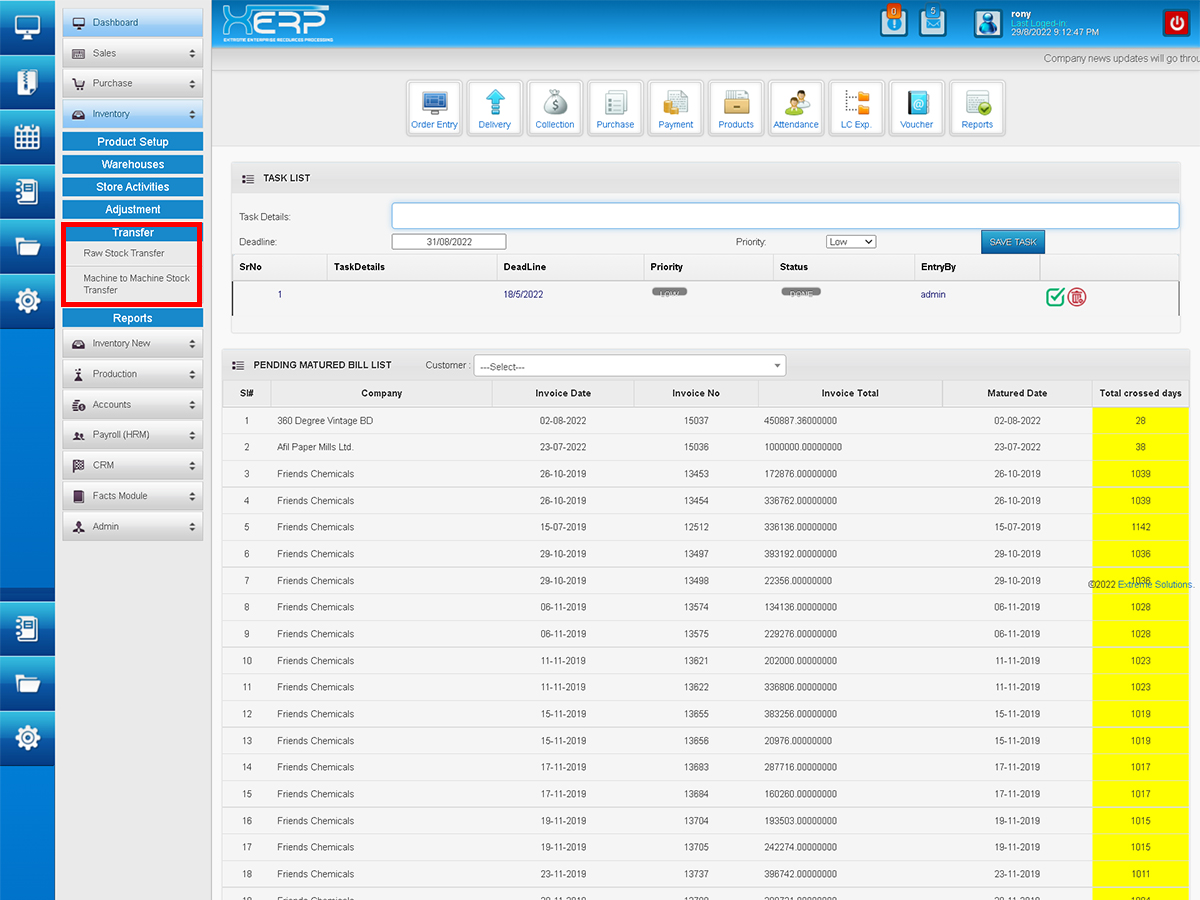
Task: Click the Attendance icon
Action: click(796, 108)
